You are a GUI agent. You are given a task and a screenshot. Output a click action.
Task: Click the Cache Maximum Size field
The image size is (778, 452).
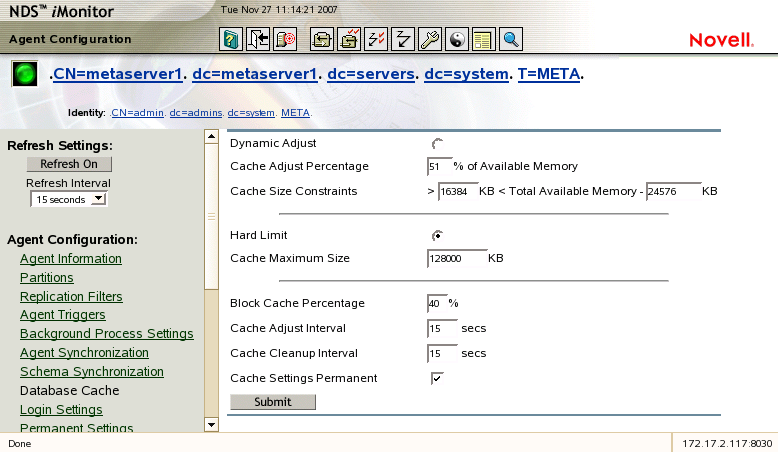(457, 258)
